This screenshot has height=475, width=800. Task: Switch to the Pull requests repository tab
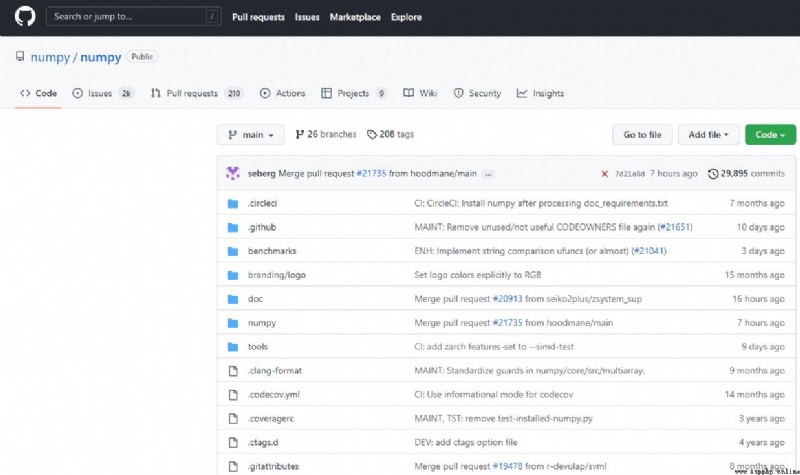pos(197,93)
